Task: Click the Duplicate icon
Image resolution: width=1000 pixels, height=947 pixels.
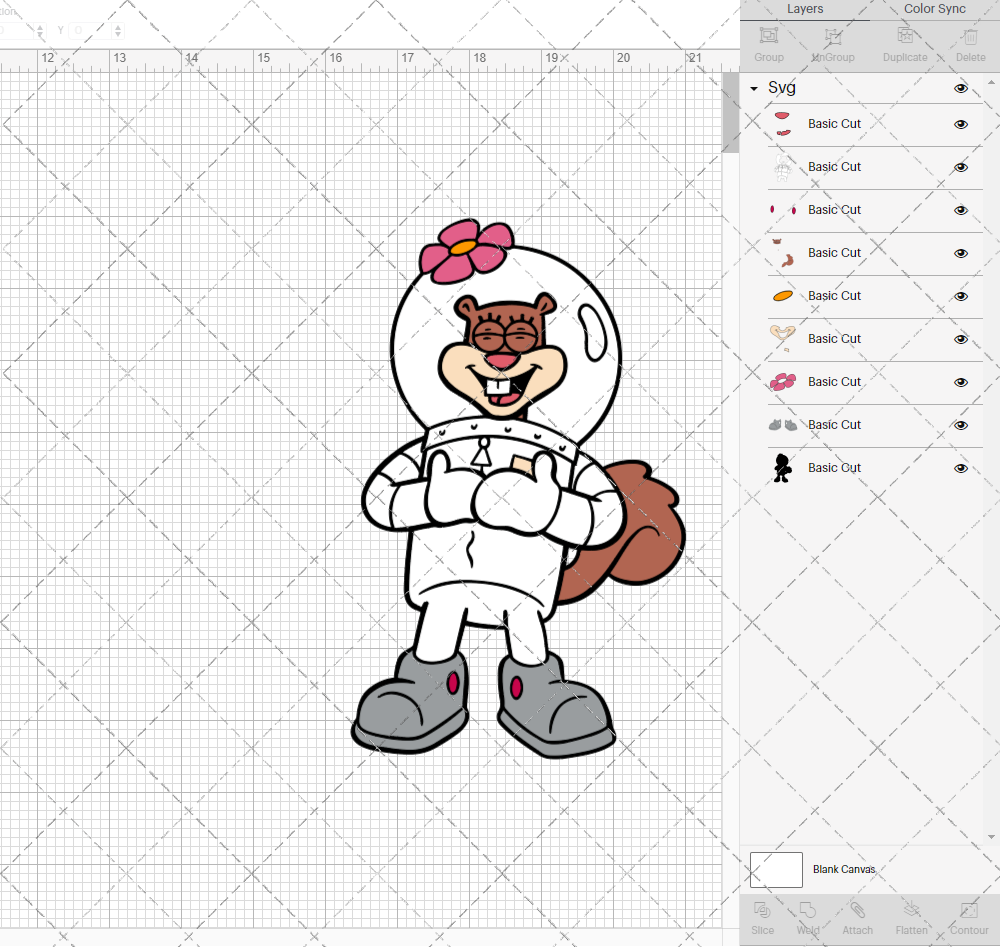Action: (905, 36)
